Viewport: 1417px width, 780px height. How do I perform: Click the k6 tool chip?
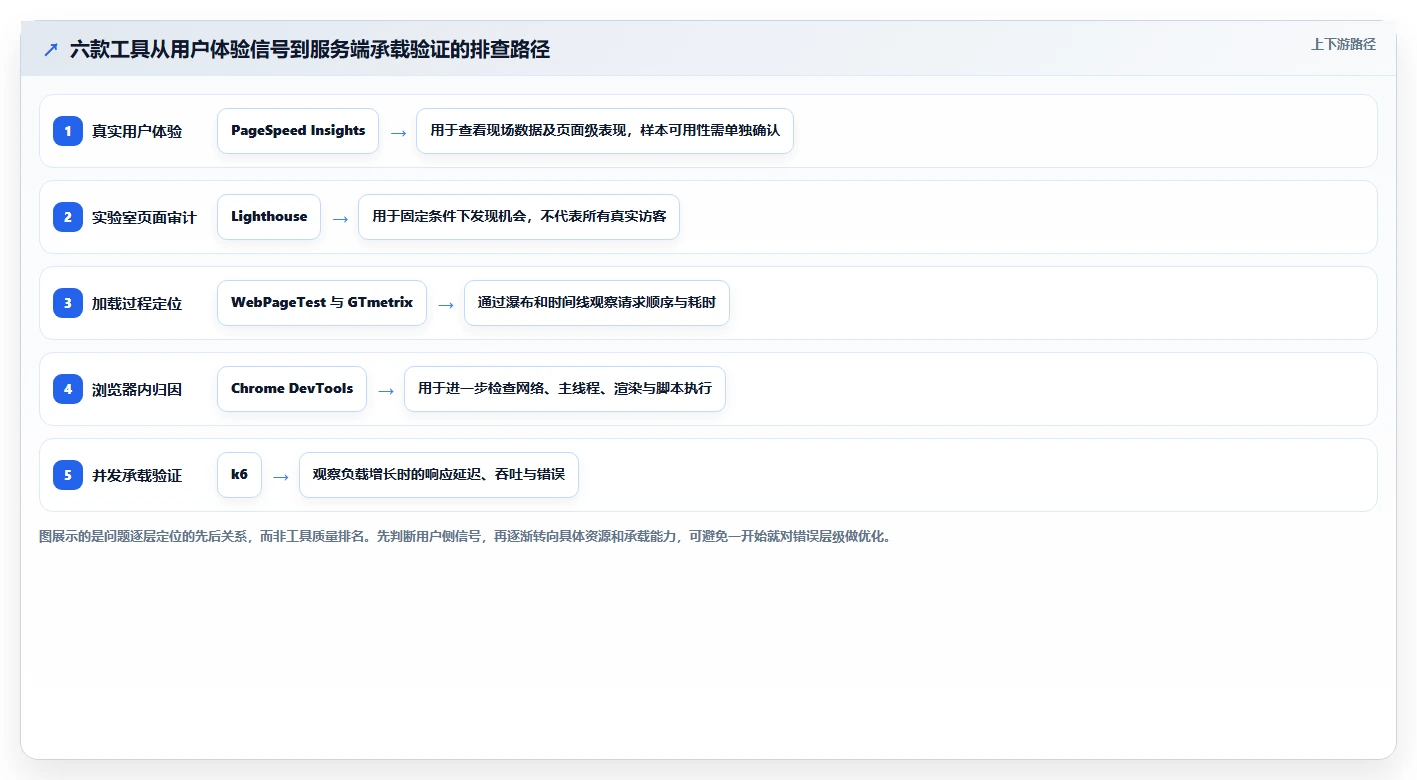click(239, 475)
